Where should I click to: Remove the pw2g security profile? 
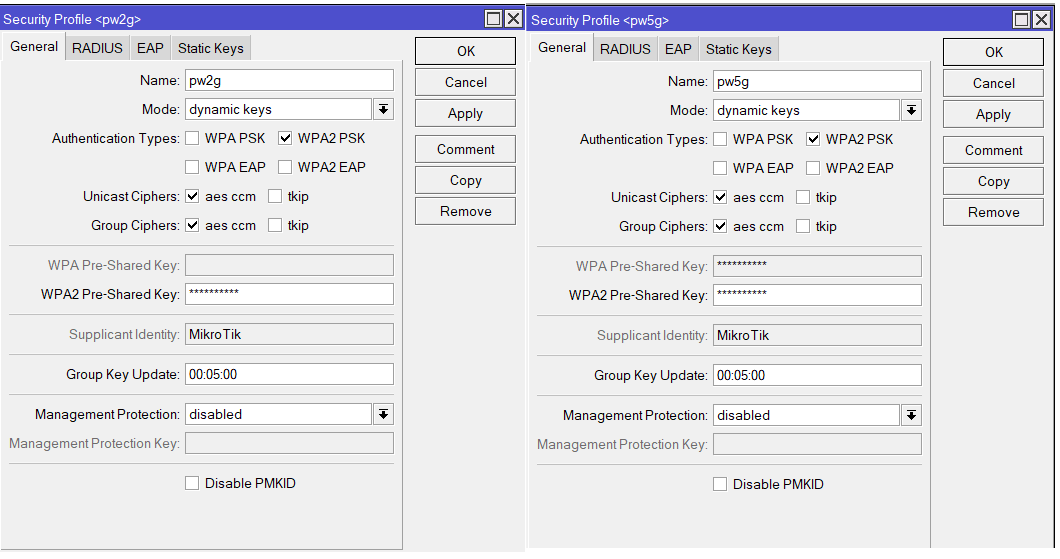coord(465,211)
